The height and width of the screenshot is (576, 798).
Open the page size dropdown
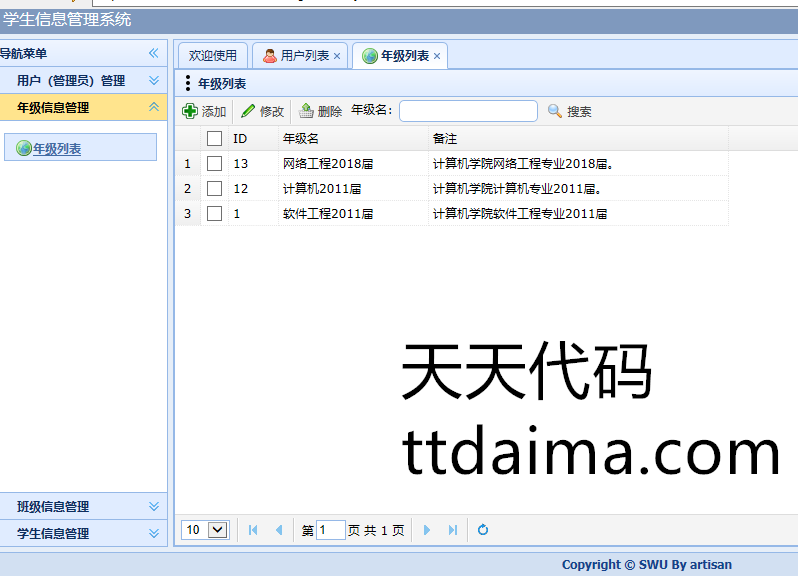coord(218,530)
